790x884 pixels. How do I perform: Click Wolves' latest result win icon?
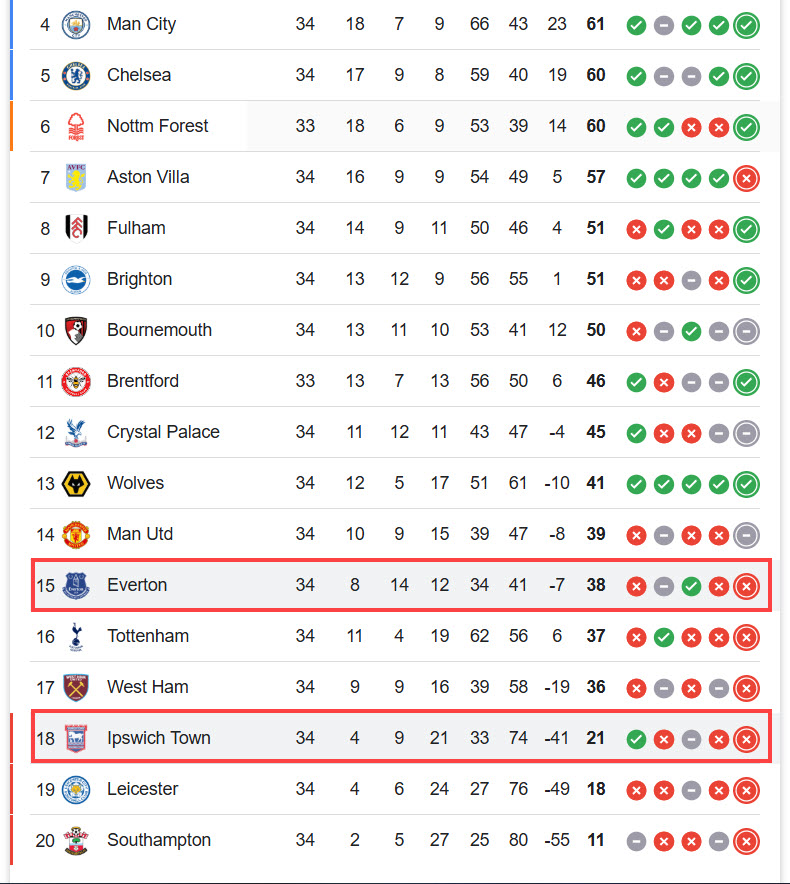point(746,484)
